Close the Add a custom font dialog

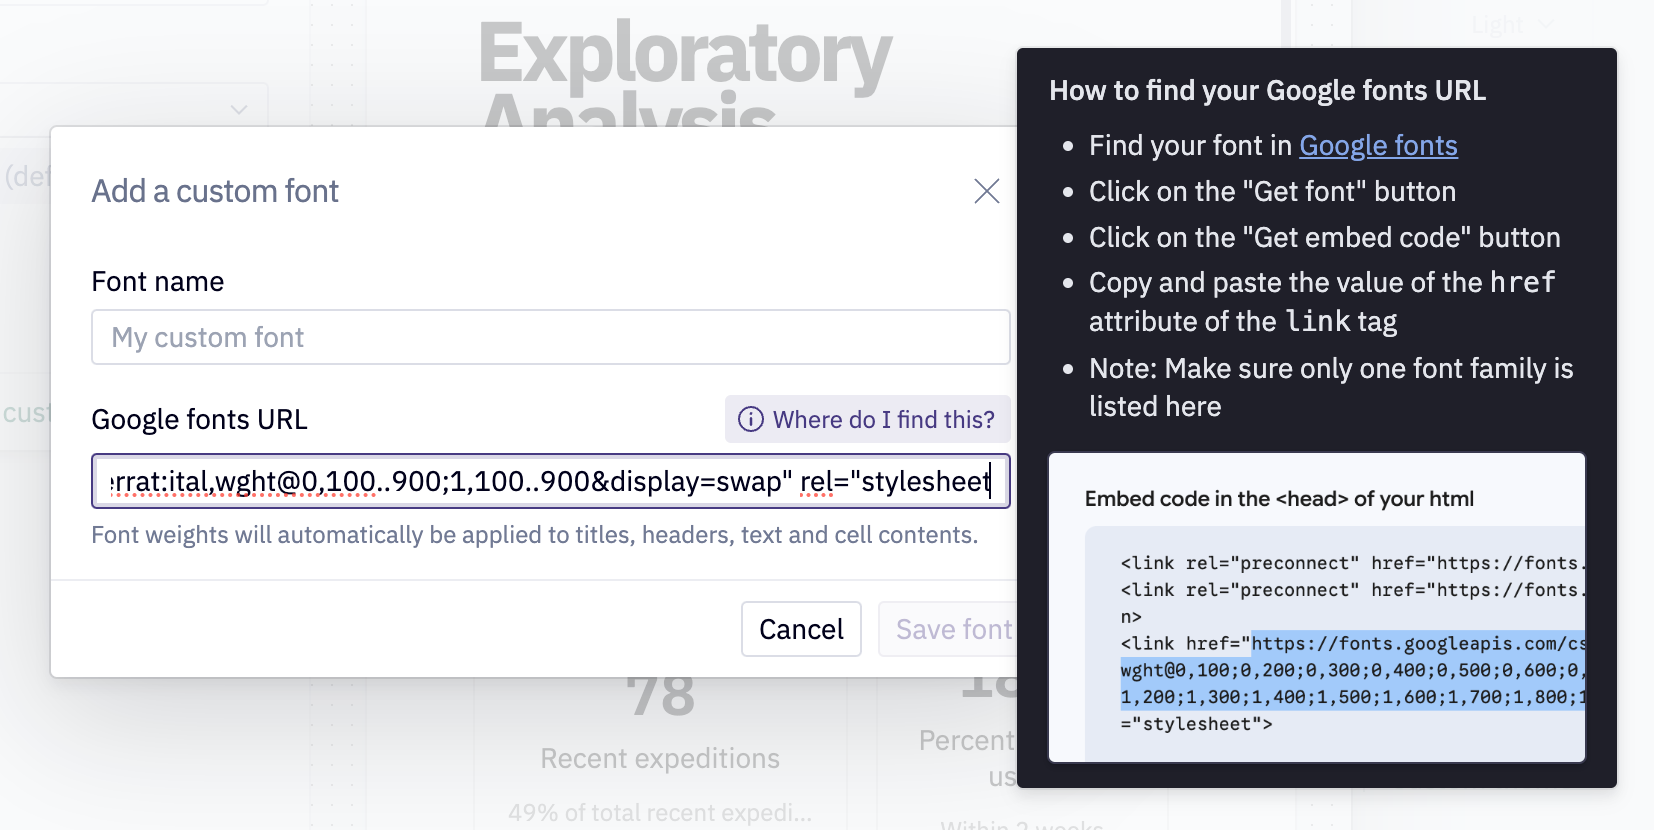coord(986,191)
